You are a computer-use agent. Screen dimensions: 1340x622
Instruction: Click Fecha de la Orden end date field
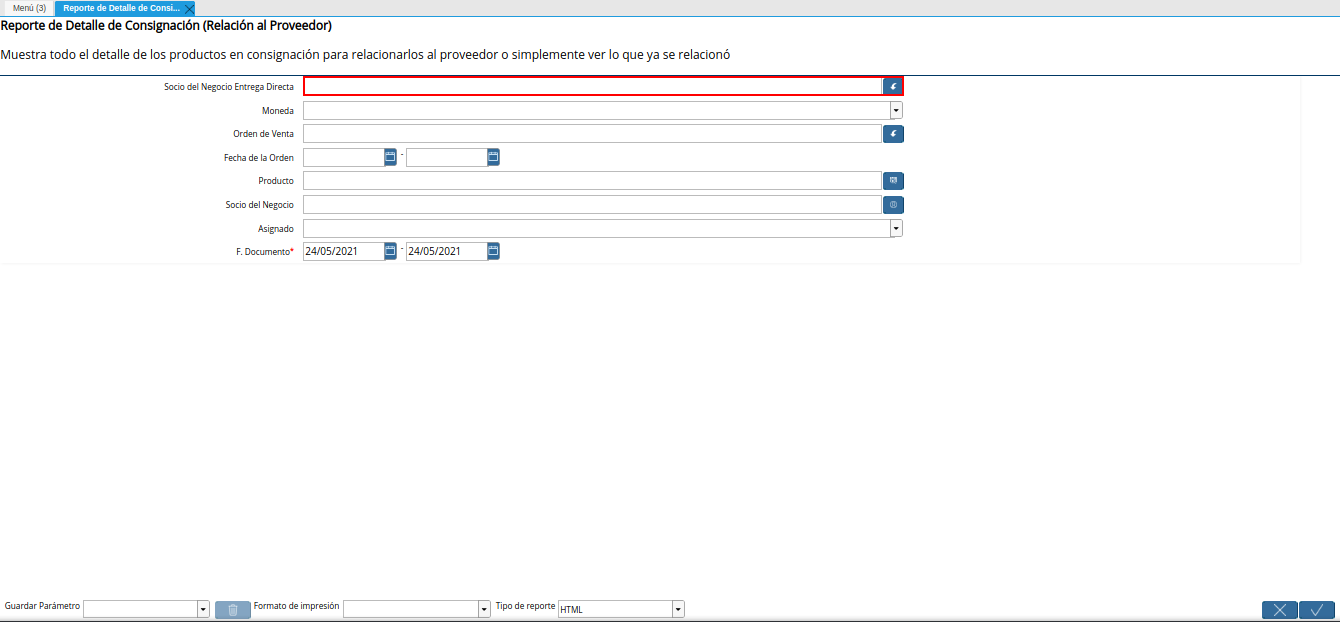tap(446, 157)
